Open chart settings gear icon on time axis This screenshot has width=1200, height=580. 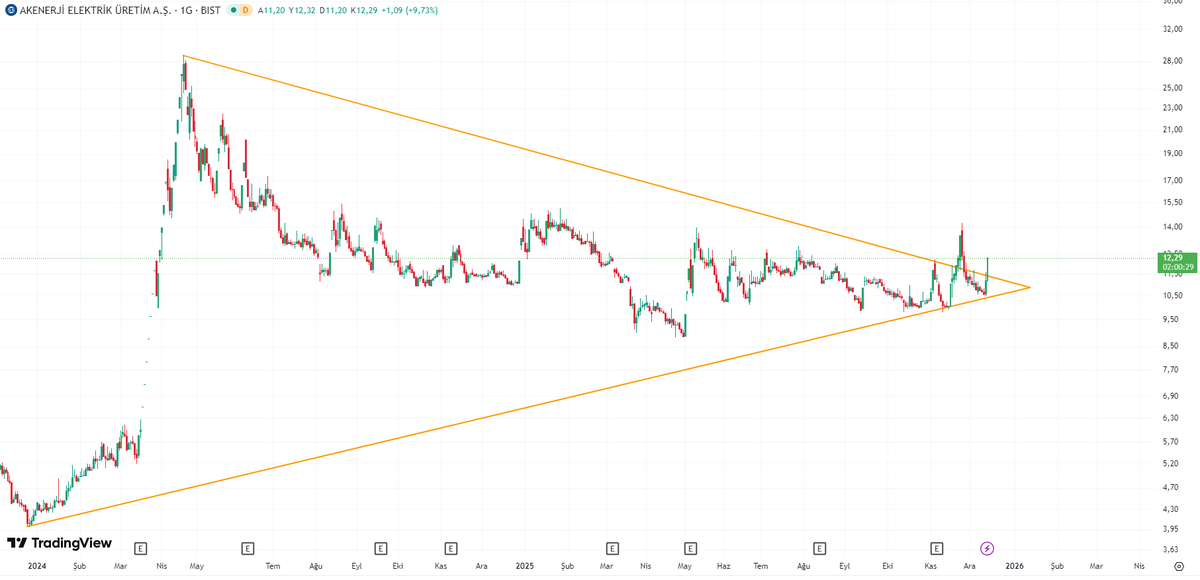pyautogui.click(x=1178, y=566)
